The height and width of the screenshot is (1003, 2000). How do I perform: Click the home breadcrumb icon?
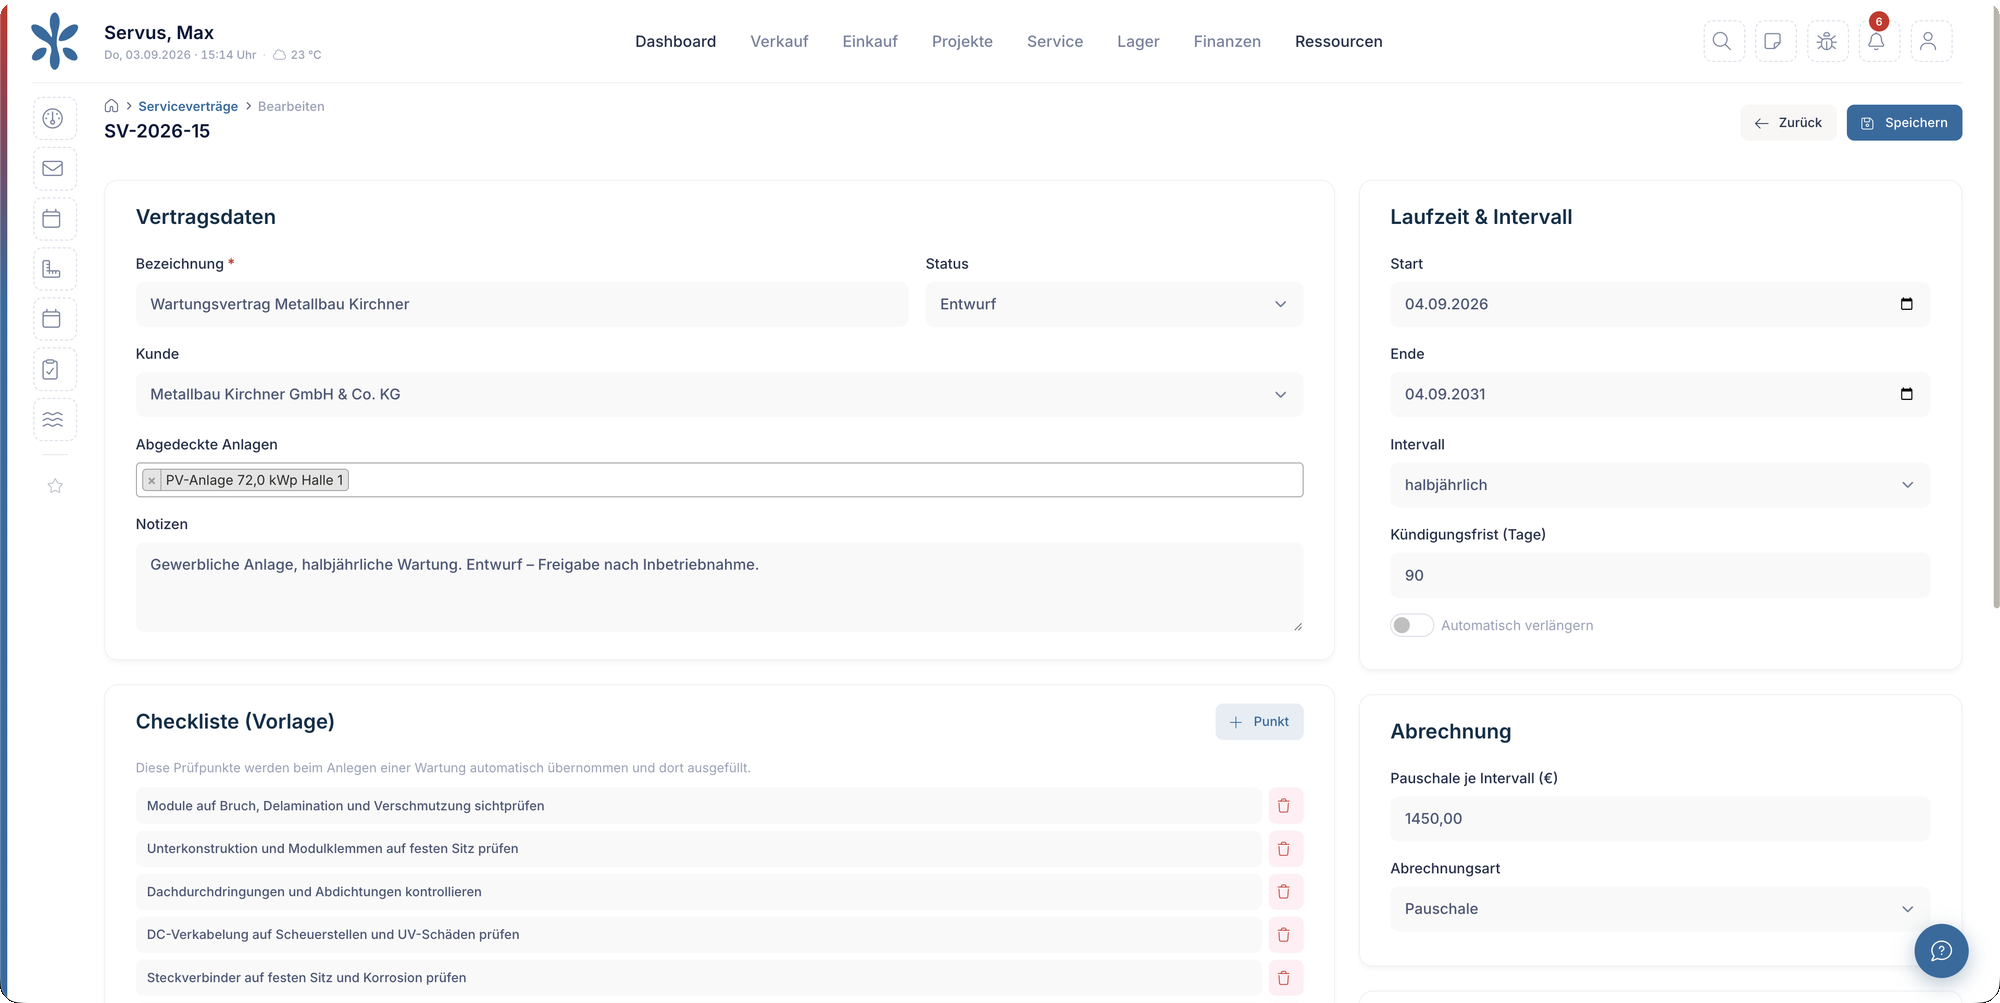(112, 106)
